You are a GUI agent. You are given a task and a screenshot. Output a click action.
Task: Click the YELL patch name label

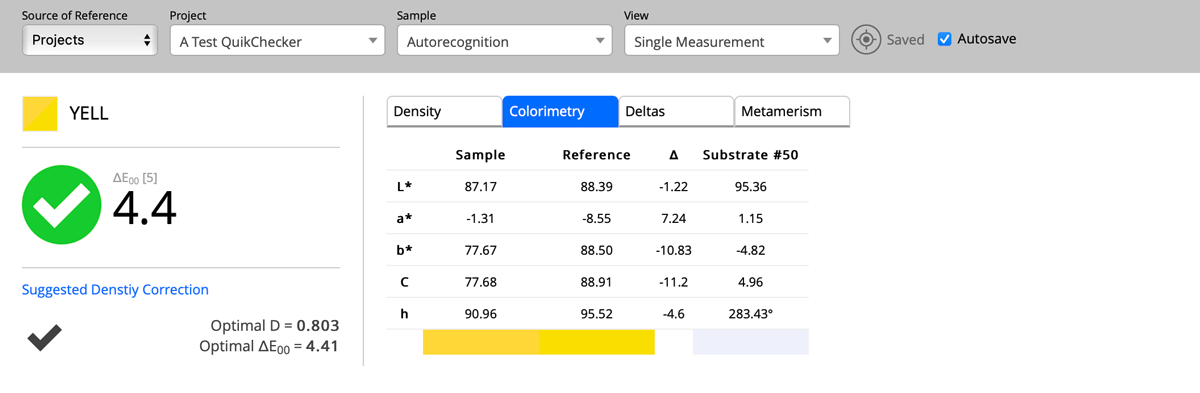89,114
